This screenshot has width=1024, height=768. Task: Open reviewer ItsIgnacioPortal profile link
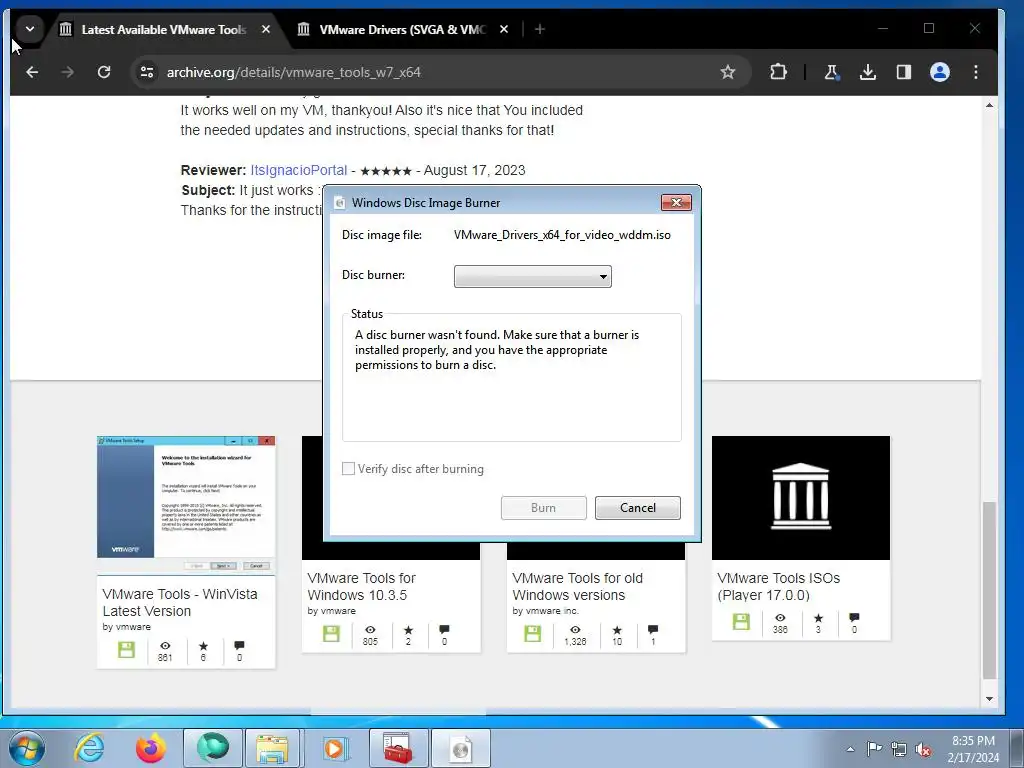298,170
